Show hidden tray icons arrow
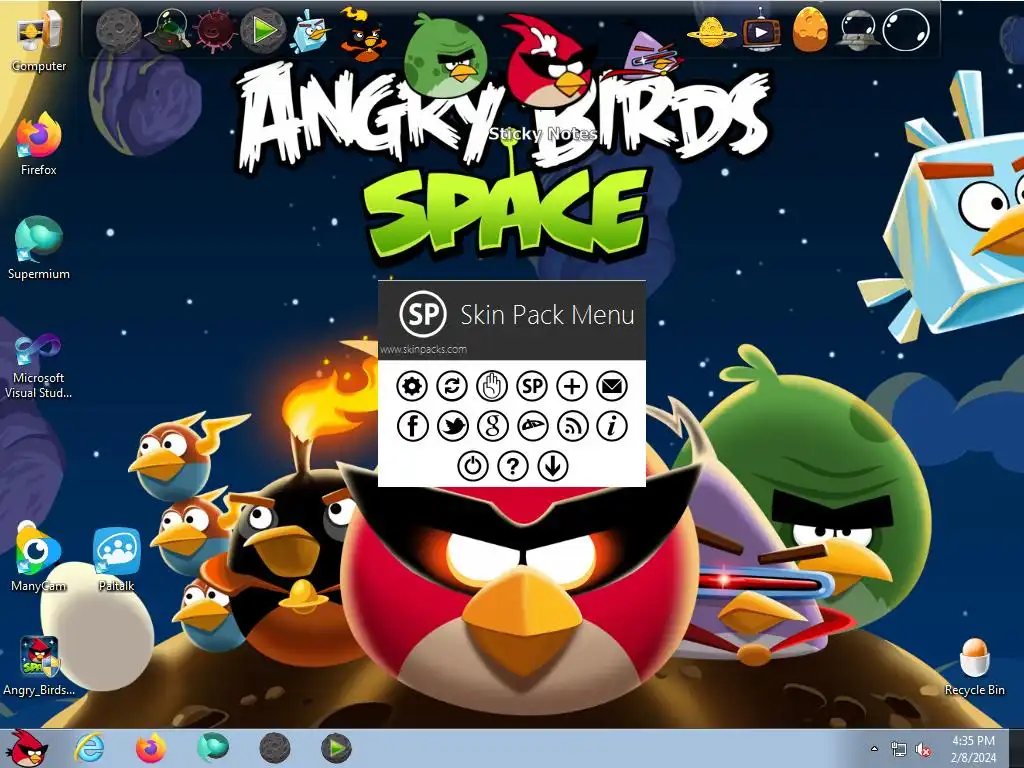The image size is (1024, 768). (x=874, y=748)
